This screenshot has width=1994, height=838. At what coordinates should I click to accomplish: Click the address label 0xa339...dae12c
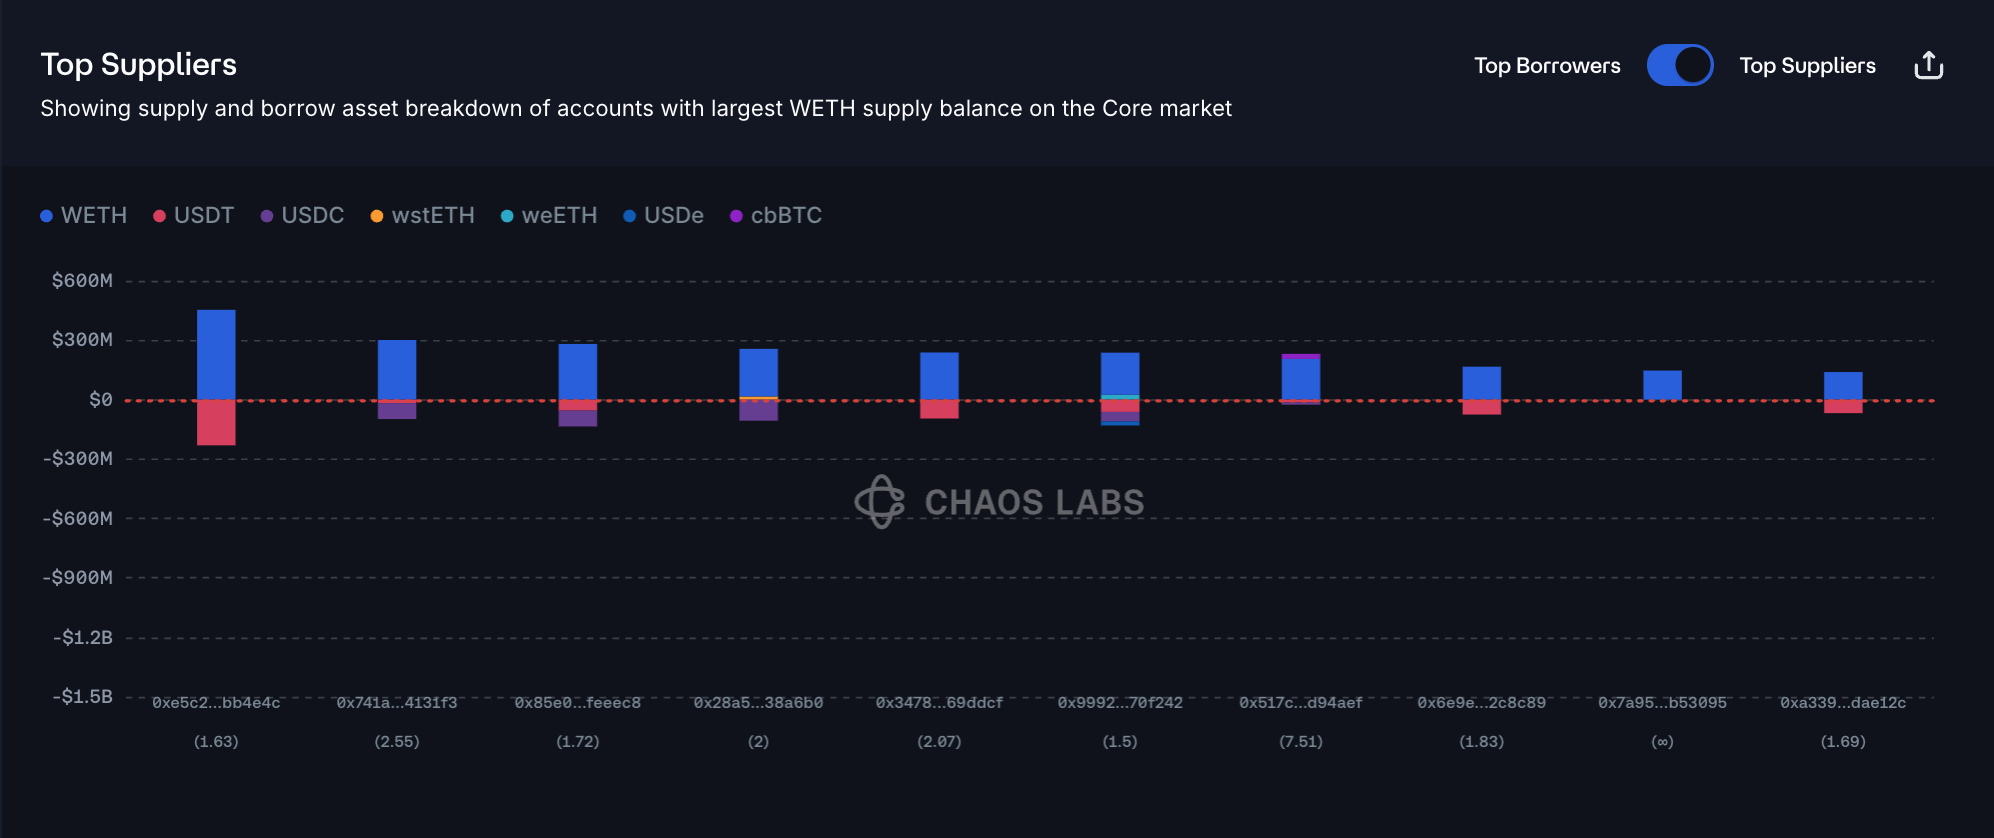pos(1843,703)
